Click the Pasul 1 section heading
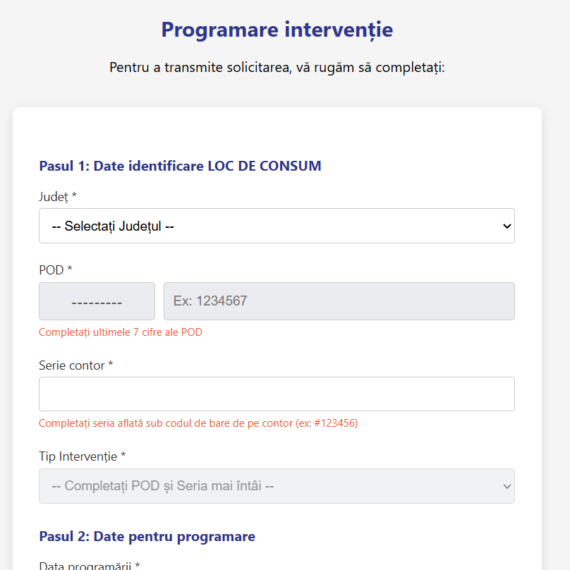This screenshot has height=570, width=570. tap(180, 166)
